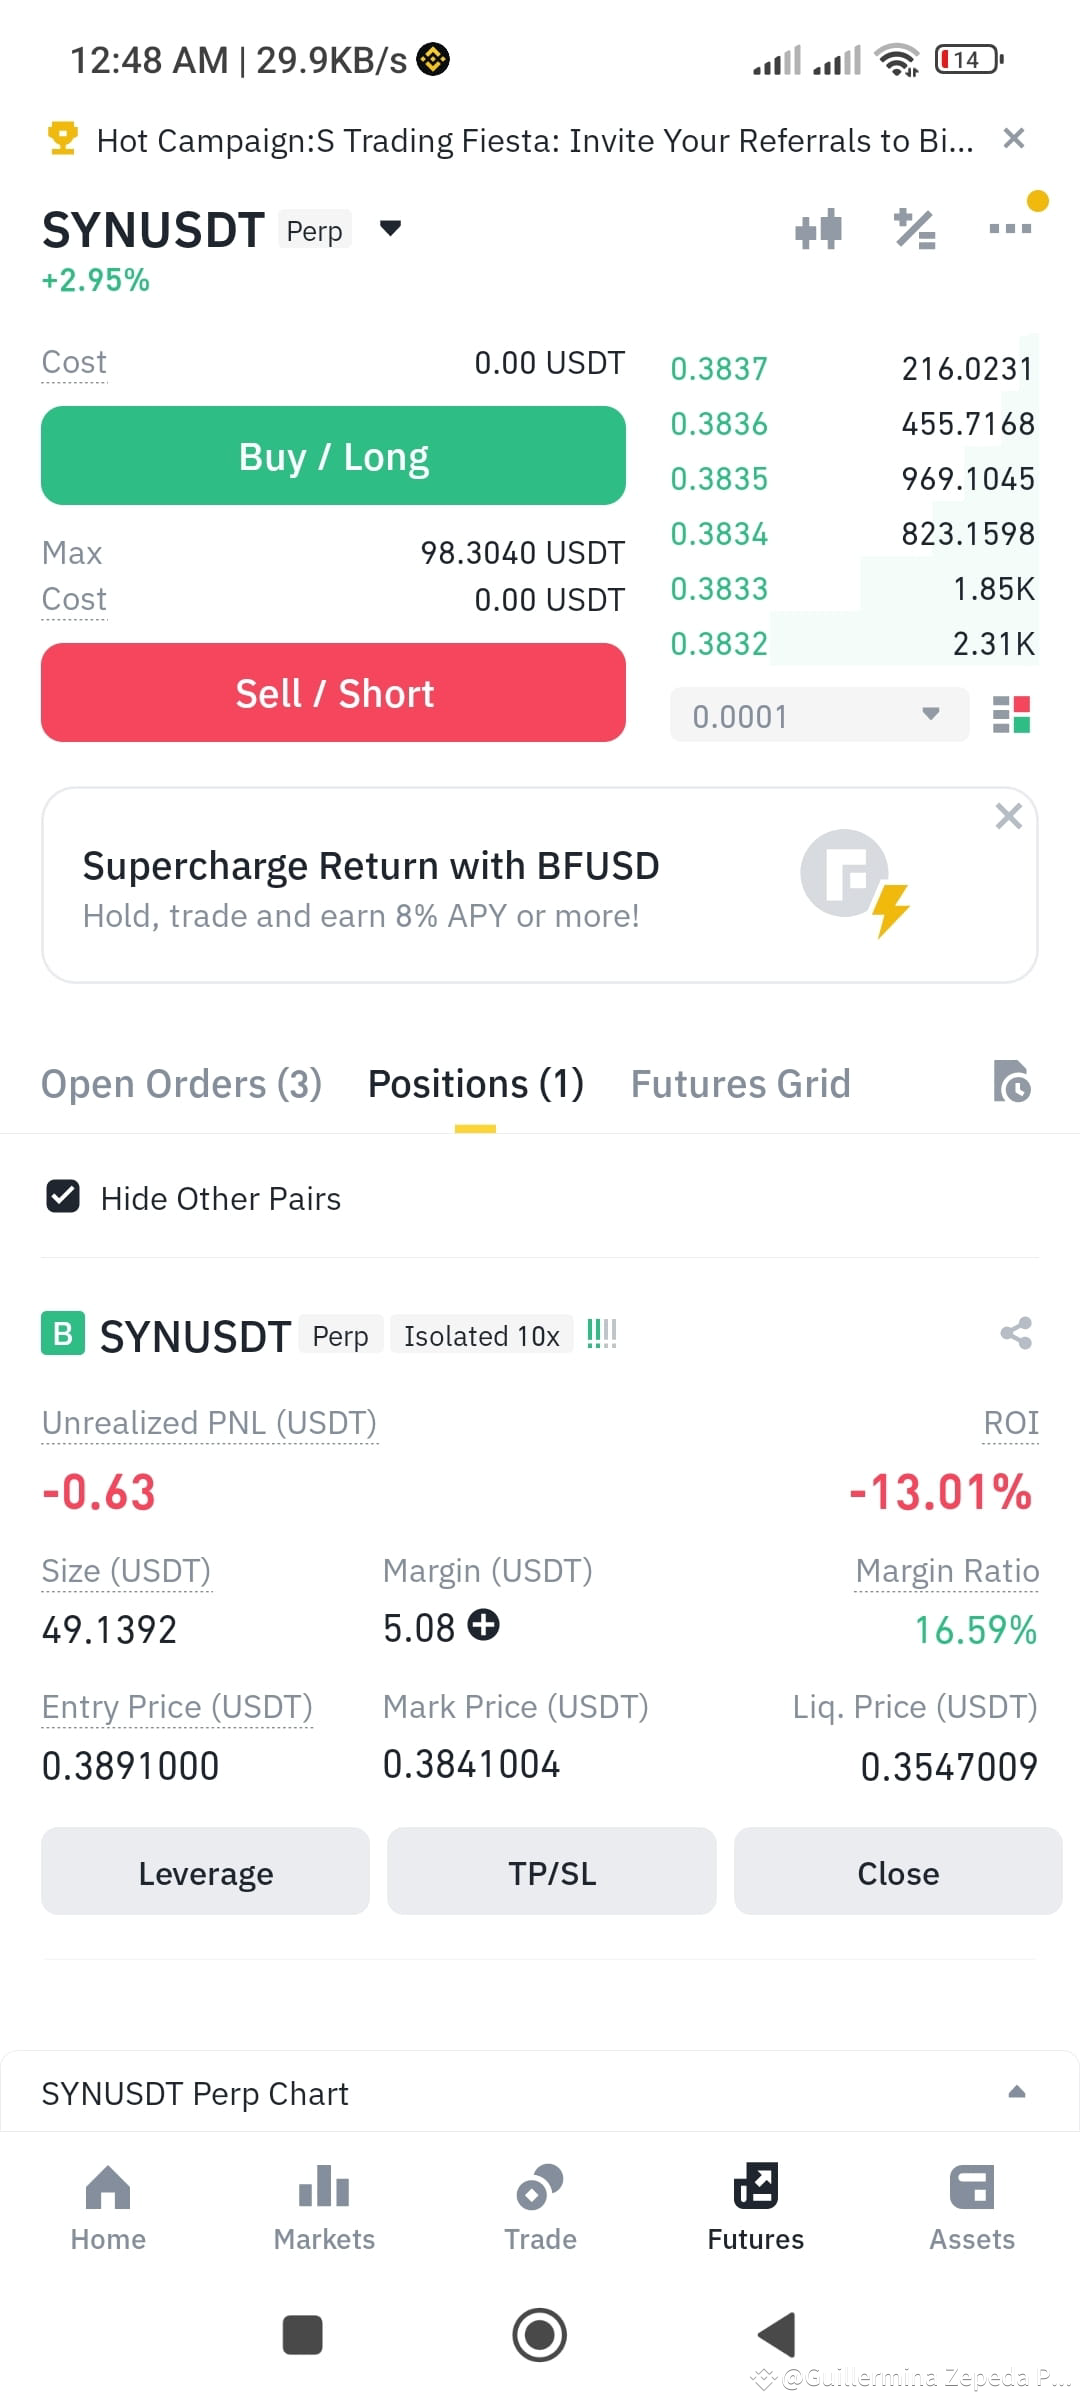Screen dimensions: 1080x2400
Task: Expand SYNUSDT pair selector arrow
Action: [390, 229]
